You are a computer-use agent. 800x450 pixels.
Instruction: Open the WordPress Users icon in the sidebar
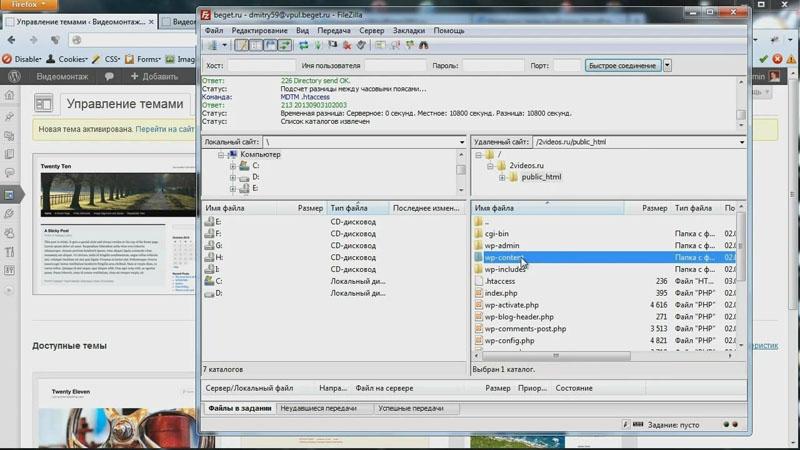pos(9,233)
